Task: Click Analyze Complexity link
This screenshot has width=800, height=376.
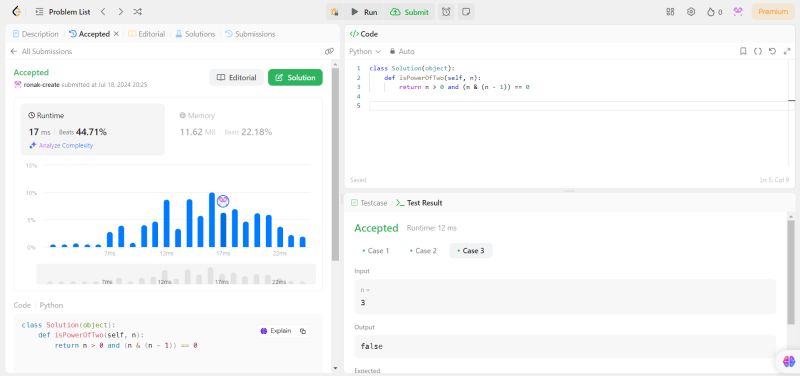Action: coord(61,145)
